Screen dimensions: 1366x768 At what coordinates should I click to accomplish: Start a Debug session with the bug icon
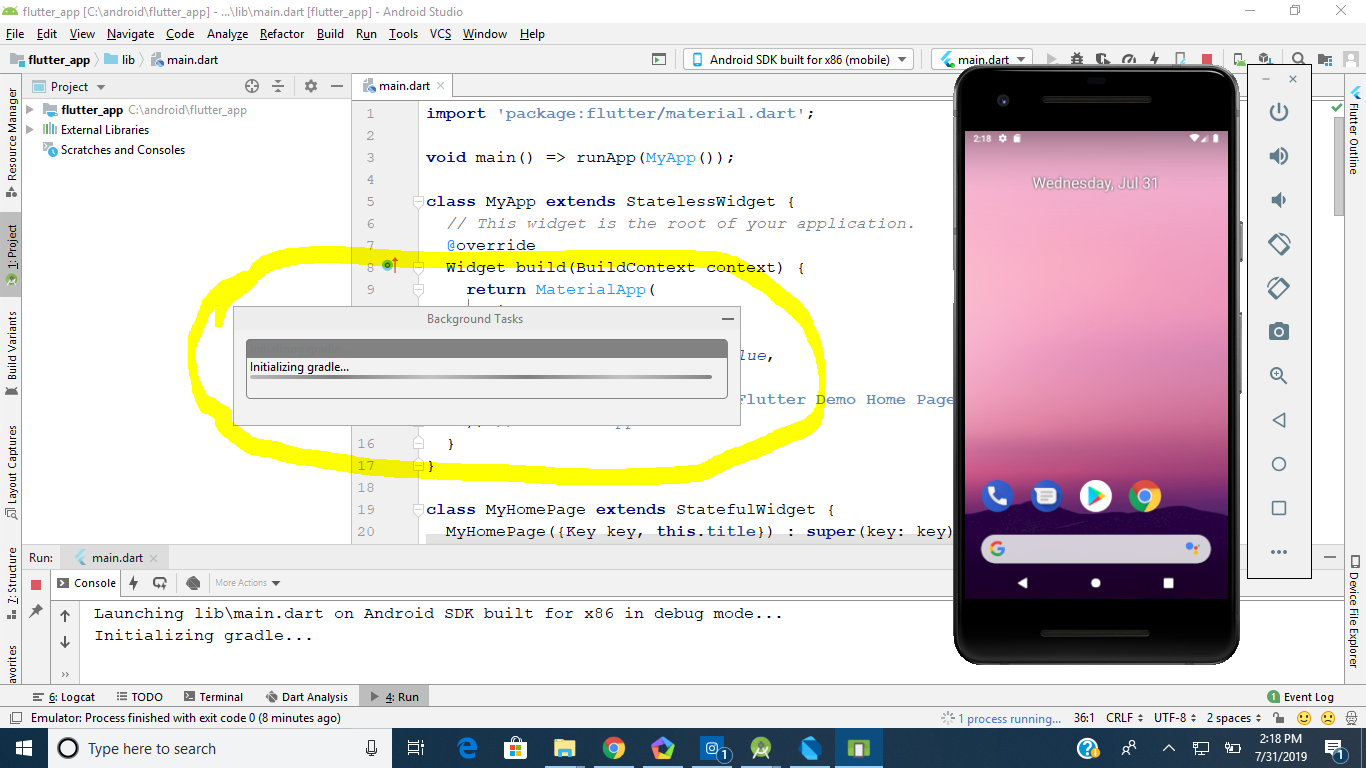coord(1077,59)
